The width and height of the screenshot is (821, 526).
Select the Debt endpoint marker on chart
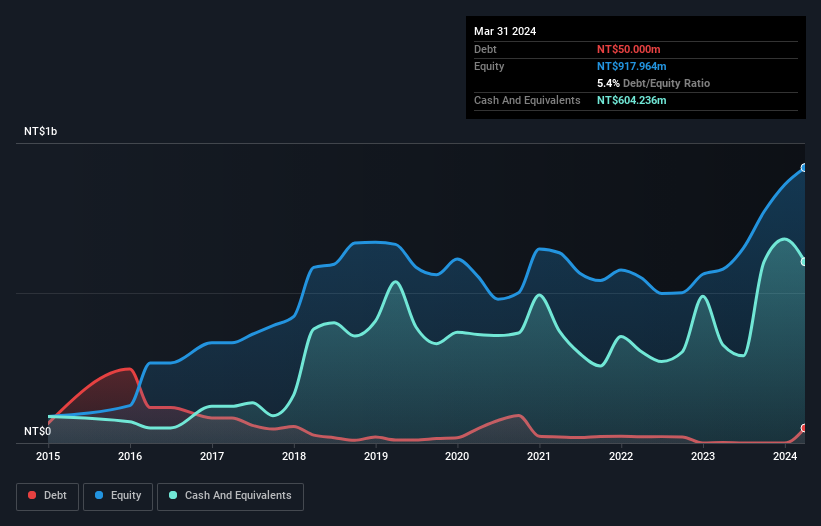point(804,428)
